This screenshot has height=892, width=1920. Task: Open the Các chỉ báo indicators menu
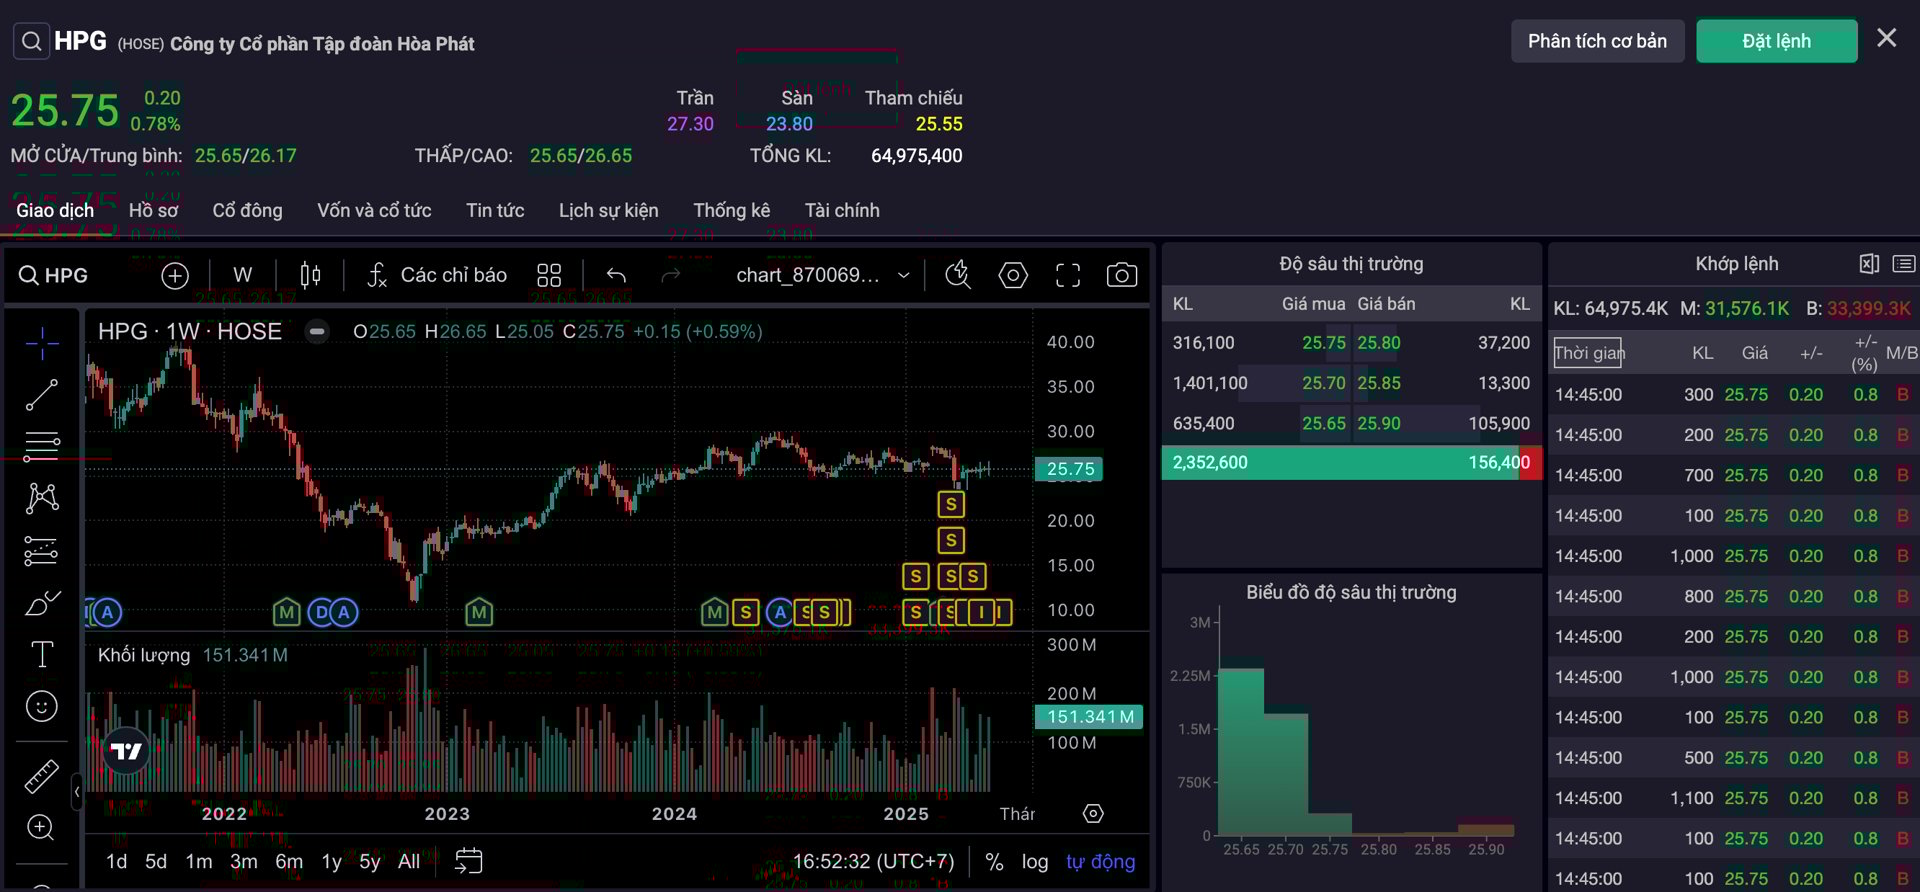click(437, 275)
